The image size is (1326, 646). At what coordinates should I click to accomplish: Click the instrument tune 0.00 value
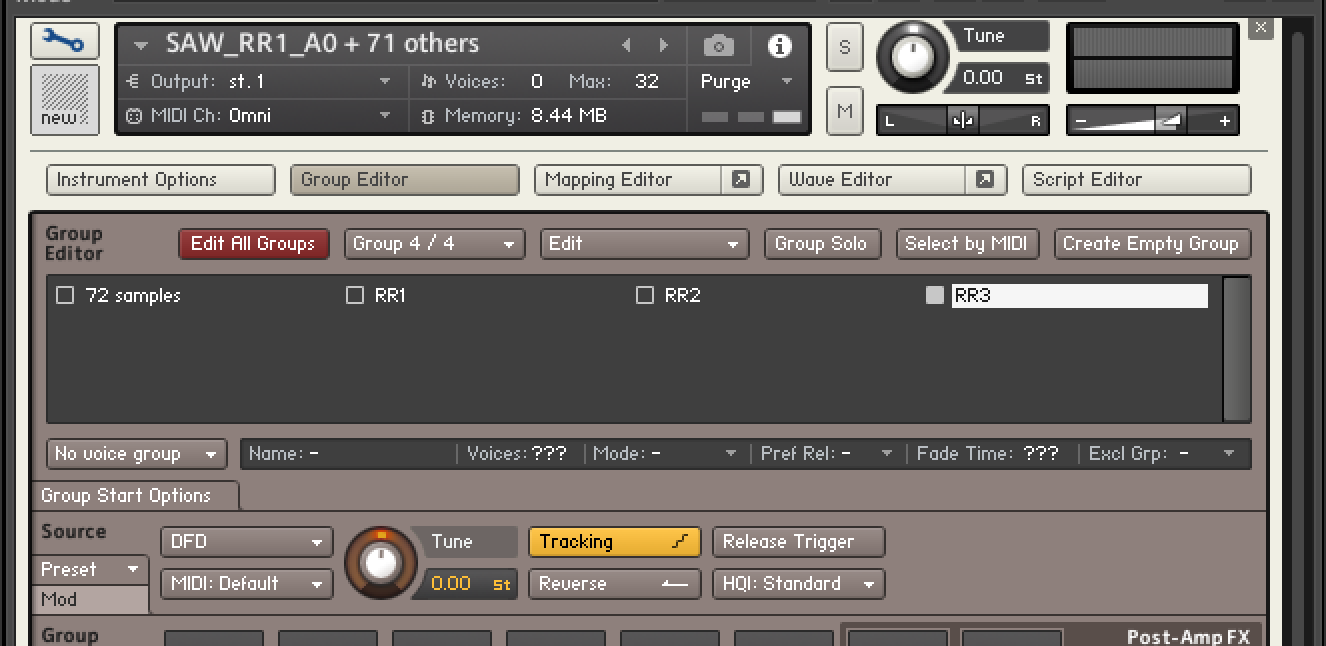click(1001, 78)
